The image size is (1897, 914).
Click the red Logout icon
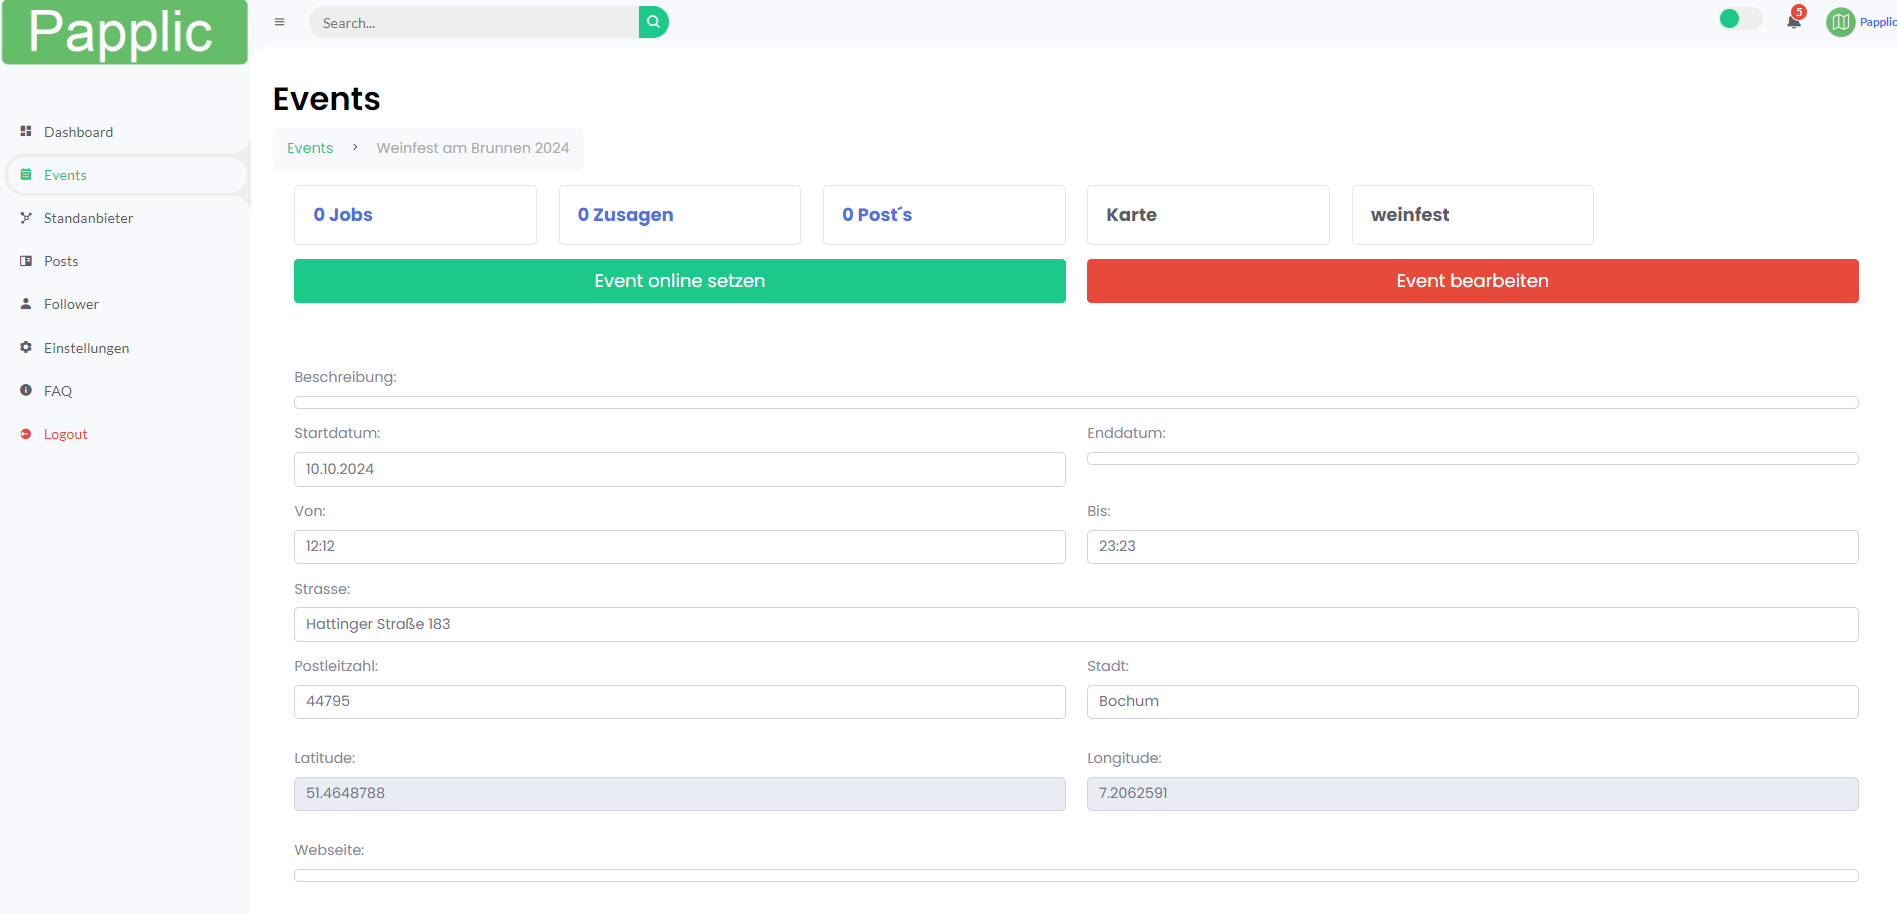[x=26, y=433]
